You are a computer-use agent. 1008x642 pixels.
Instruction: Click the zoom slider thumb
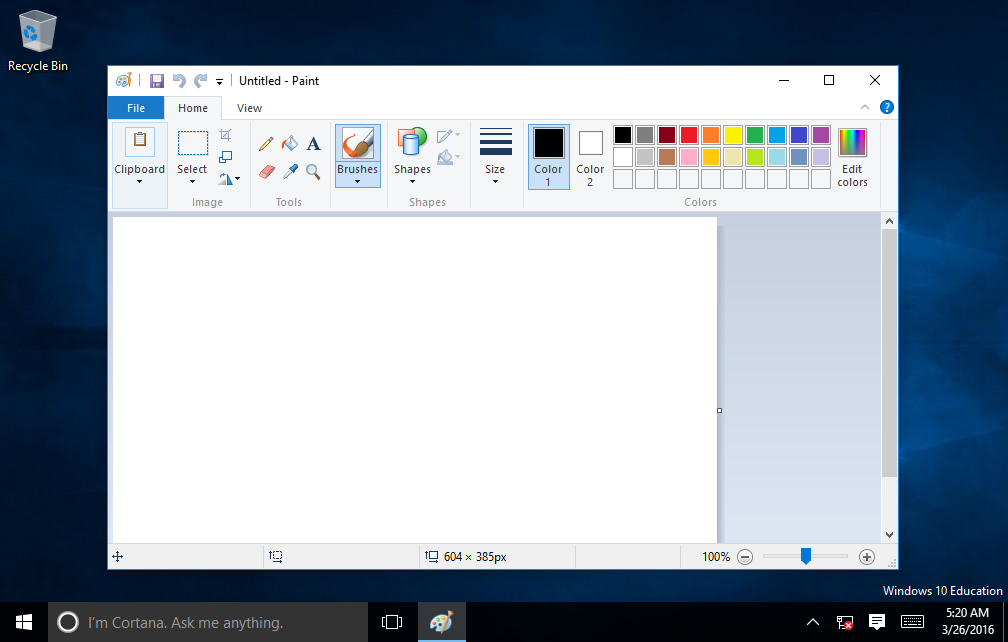(x=806, y=557)
